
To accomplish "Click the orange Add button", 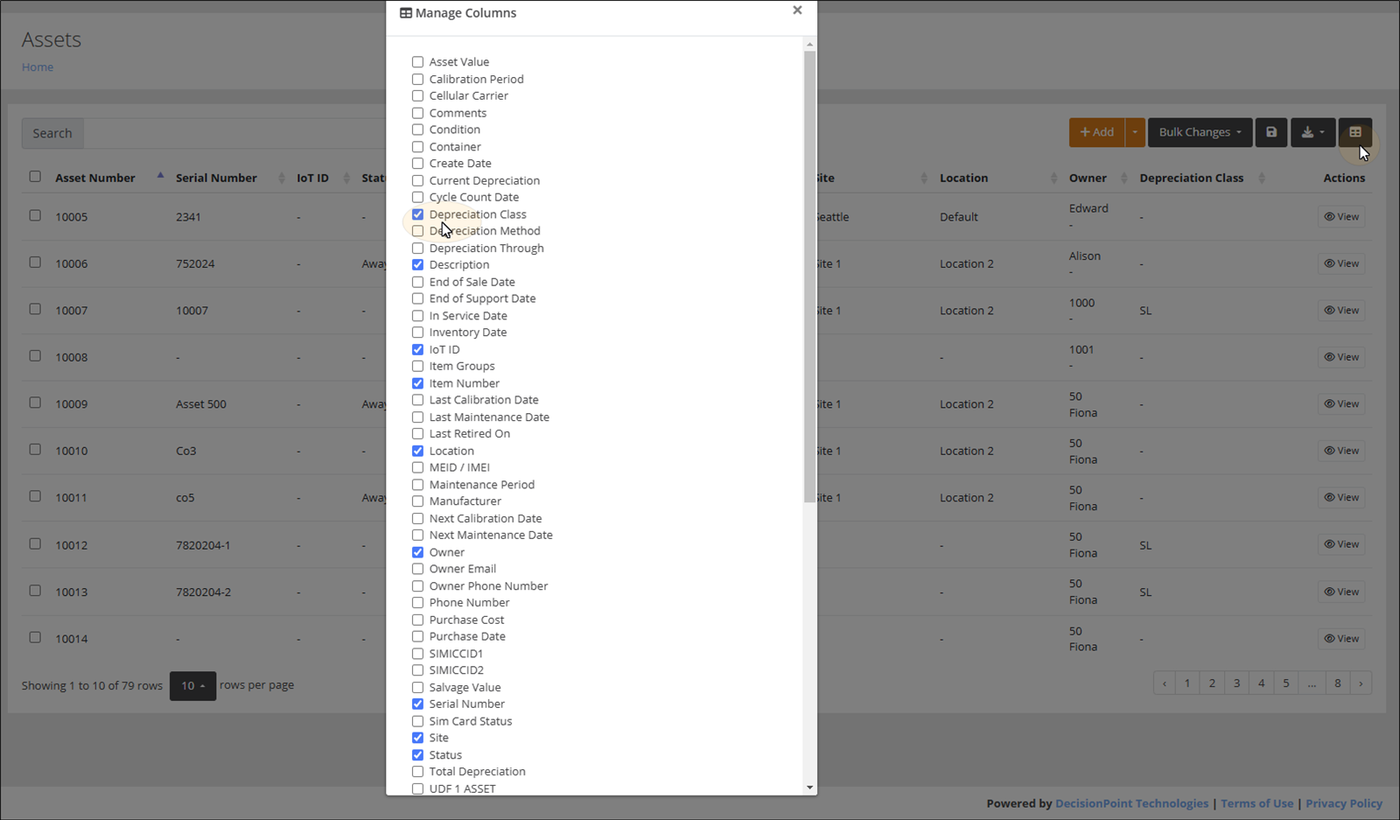I will pos(1097,132).
